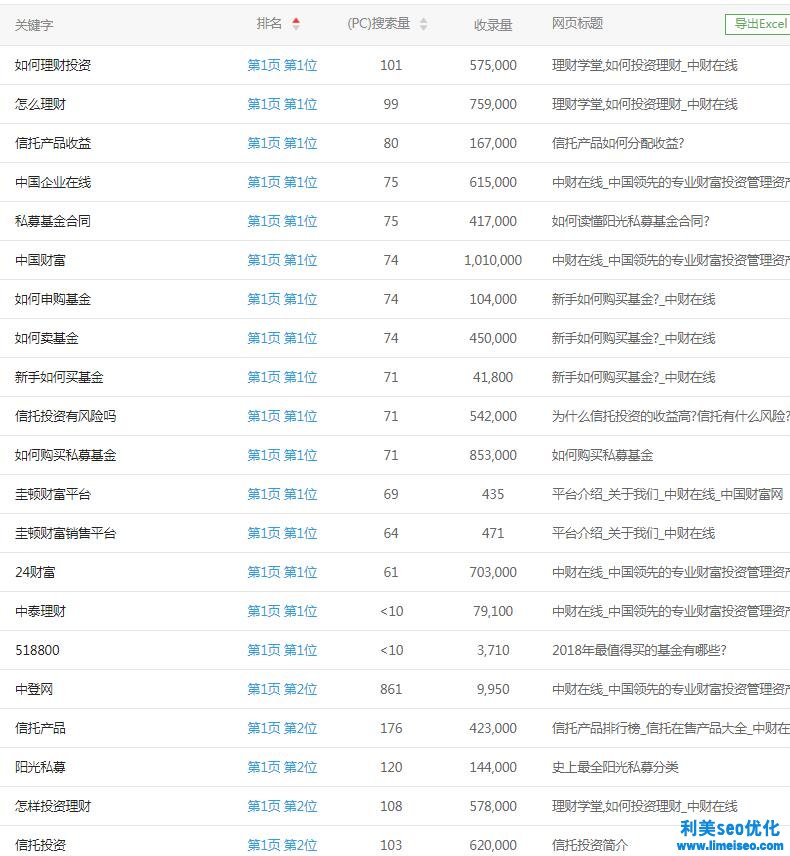The height and width of the screenshot is (856, 790).
Task: Click index count 1,010,000
Action: tap(493, 260)
